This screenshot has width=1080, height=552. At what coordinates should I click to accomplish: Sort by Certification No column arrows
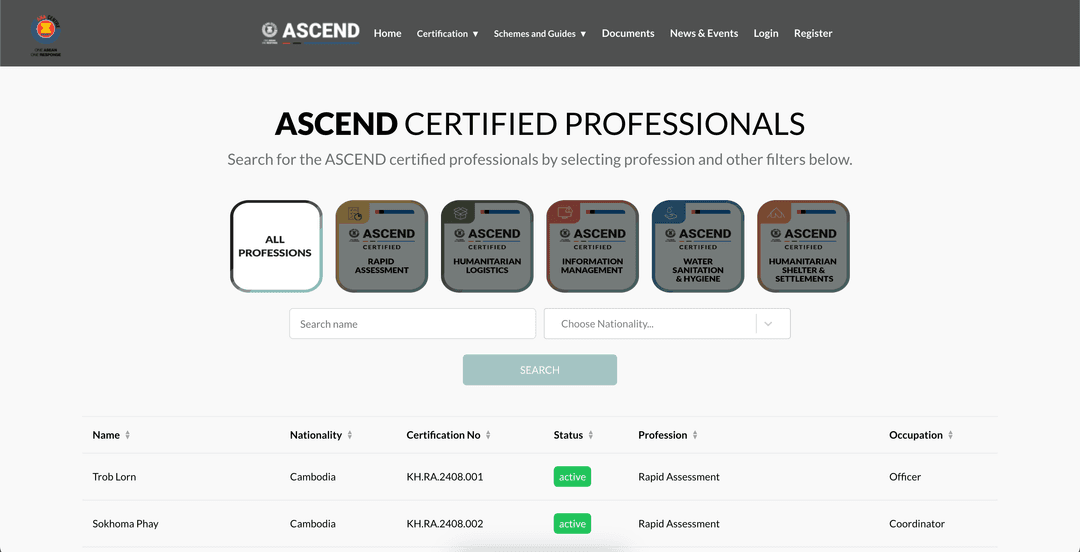(x=488, y=436)
